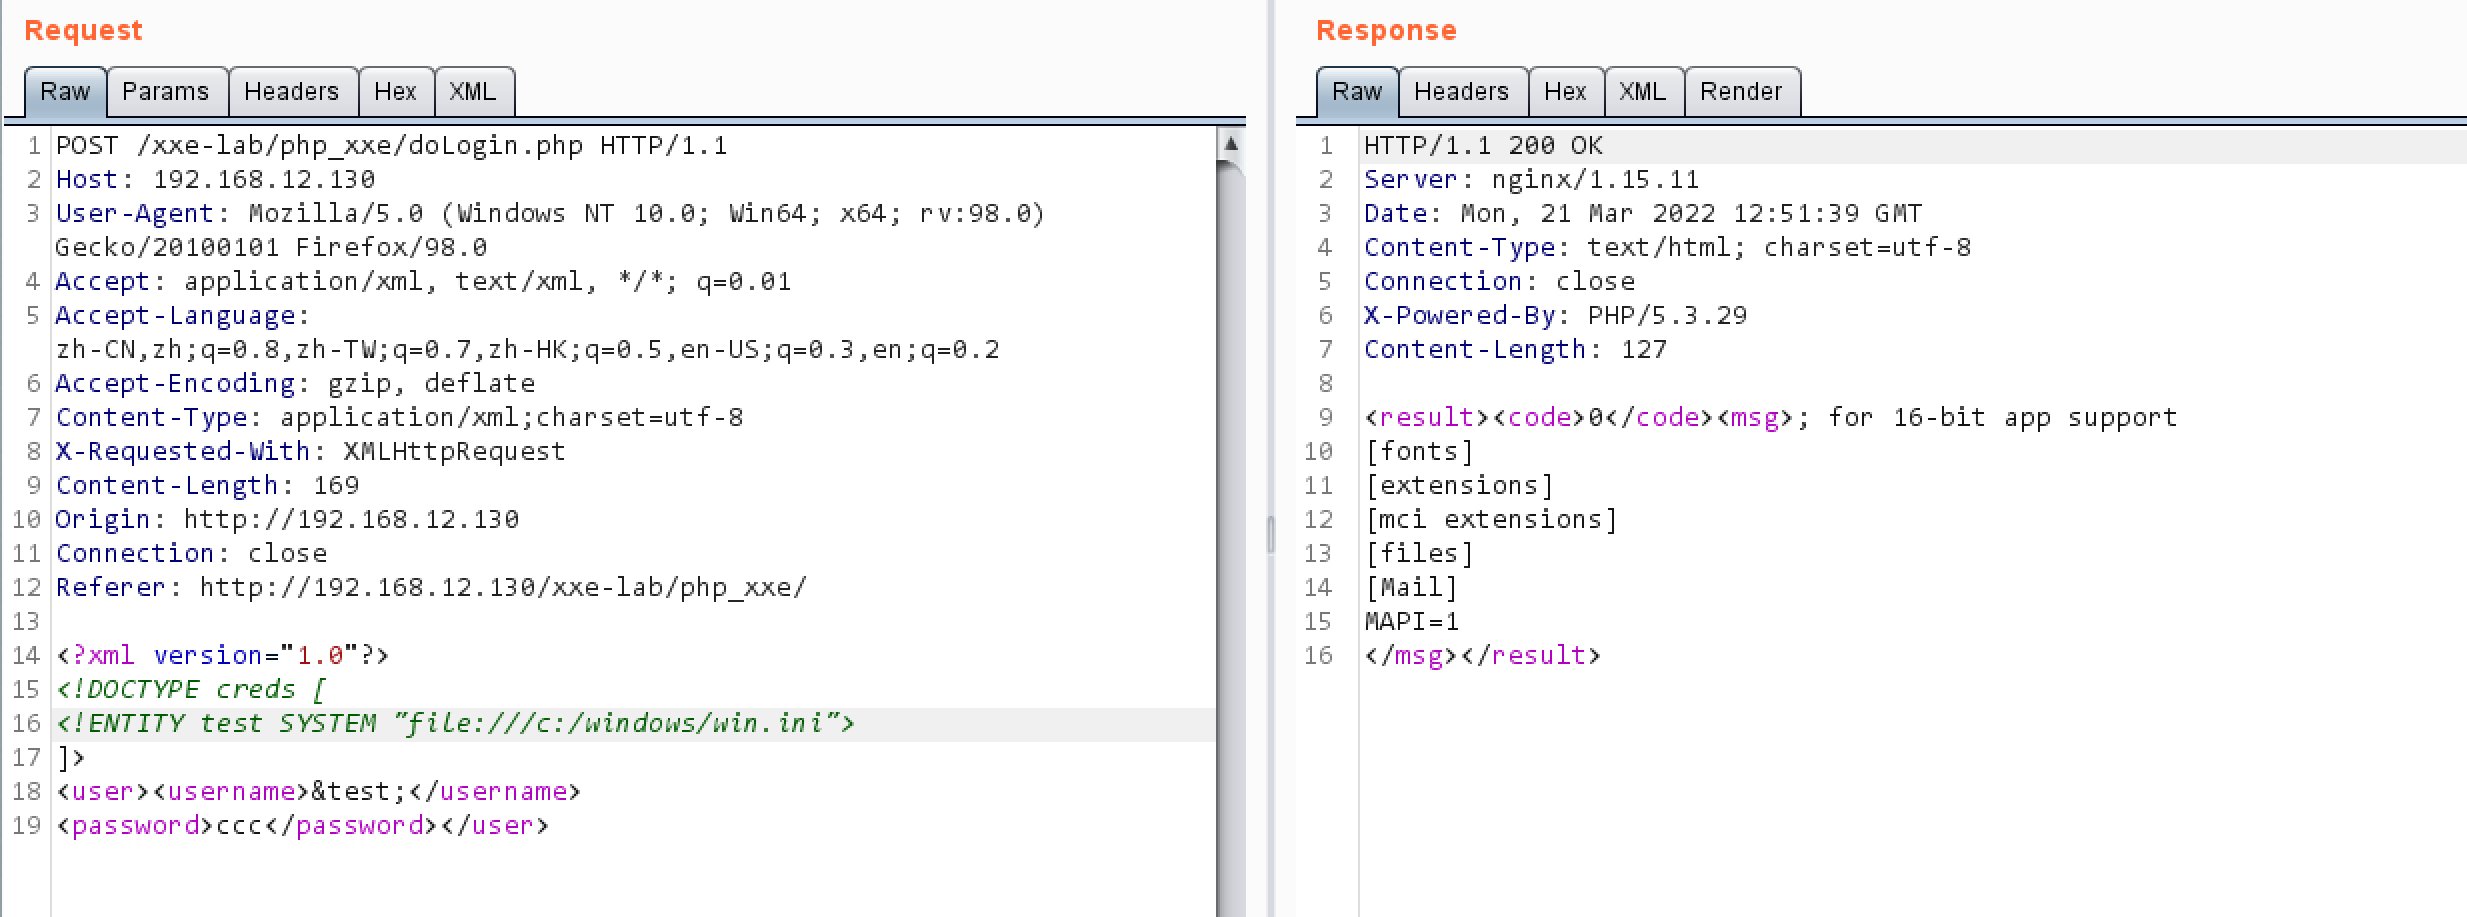Open the Headers tab in Response panel
Image resolution: width=2467 pixels, height=917 pixels.
[1461, 92]
